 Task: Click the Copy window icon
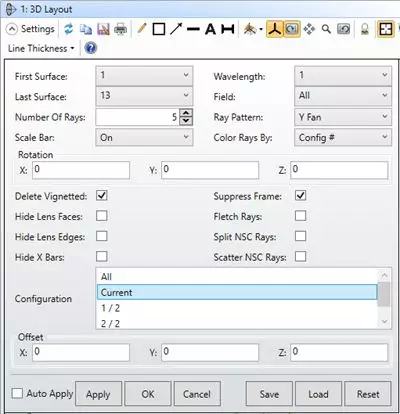pos(86,29)
